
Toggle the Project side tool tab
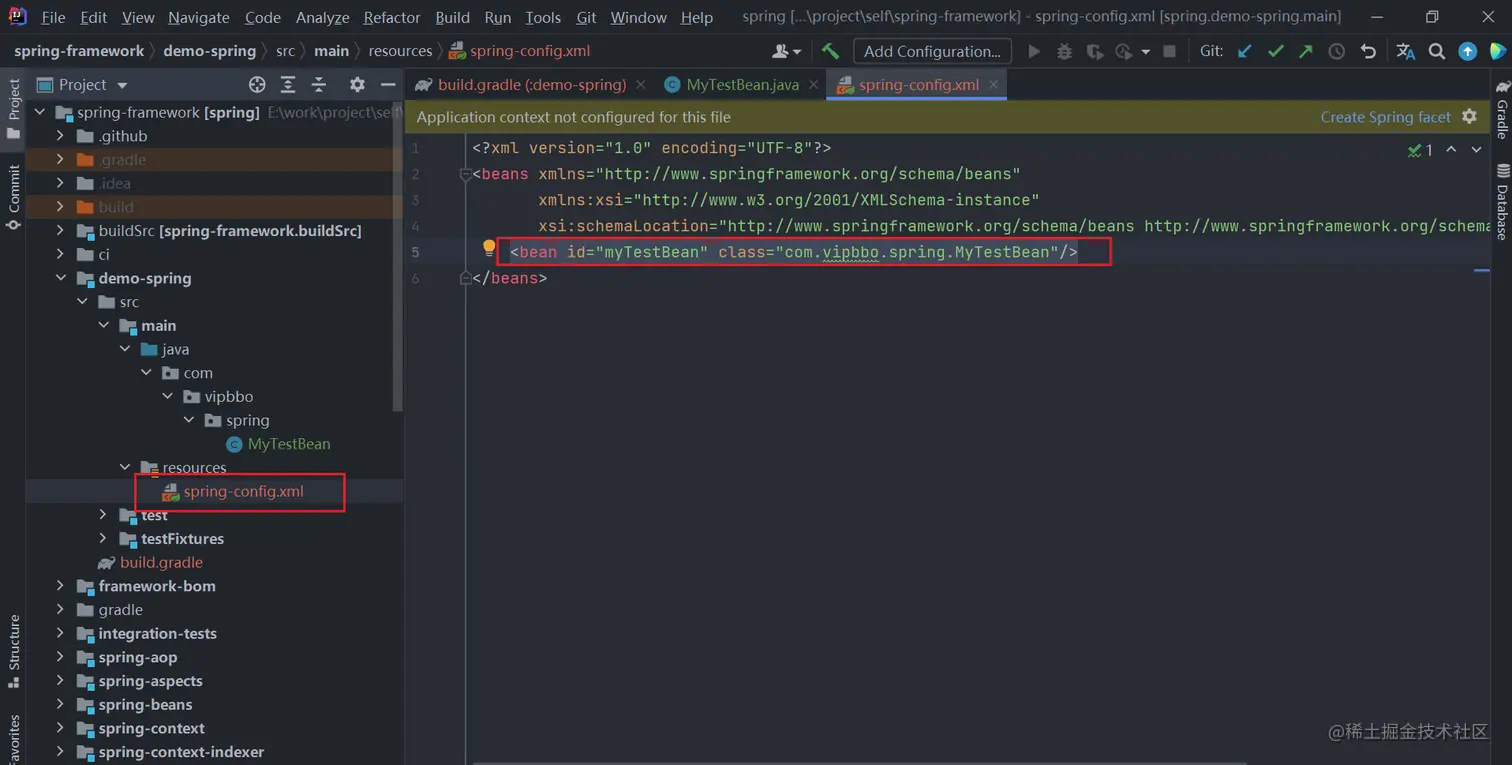pos(14,108)
